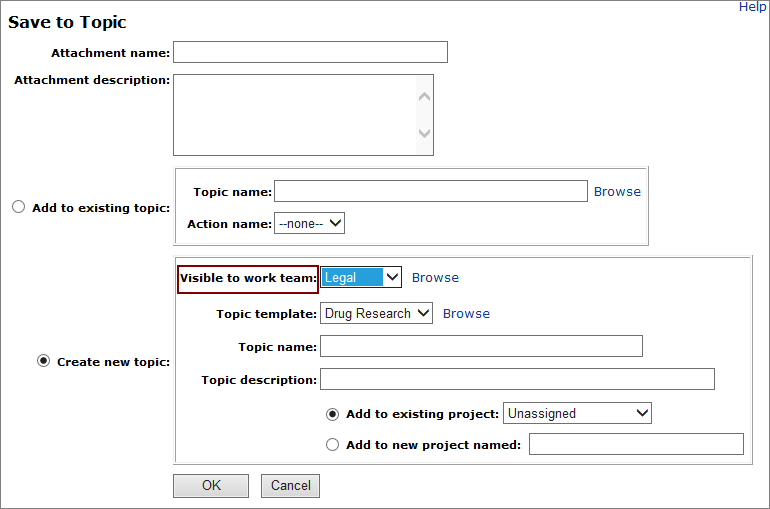Click Browse next to existing Topic name
Viewport: 770px width, 509px height.
point(617,191)
